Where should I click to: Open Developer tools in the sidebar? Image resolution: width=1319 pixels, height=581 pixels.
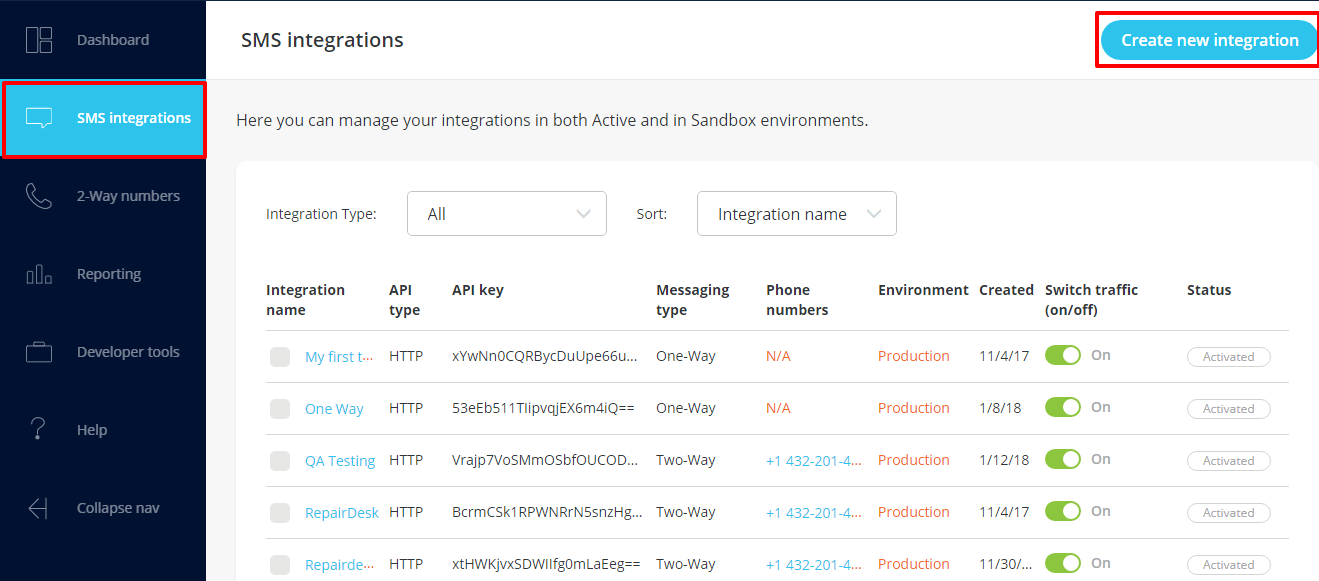tap(103, 352)
